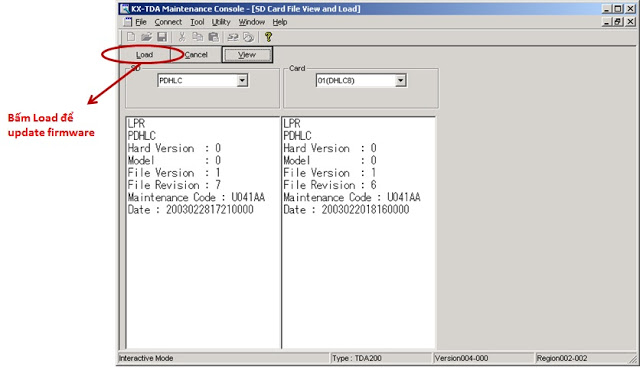Click File Revision : 7 in SD pane
This screenshot has width=640, height=377.
(174, 185)
